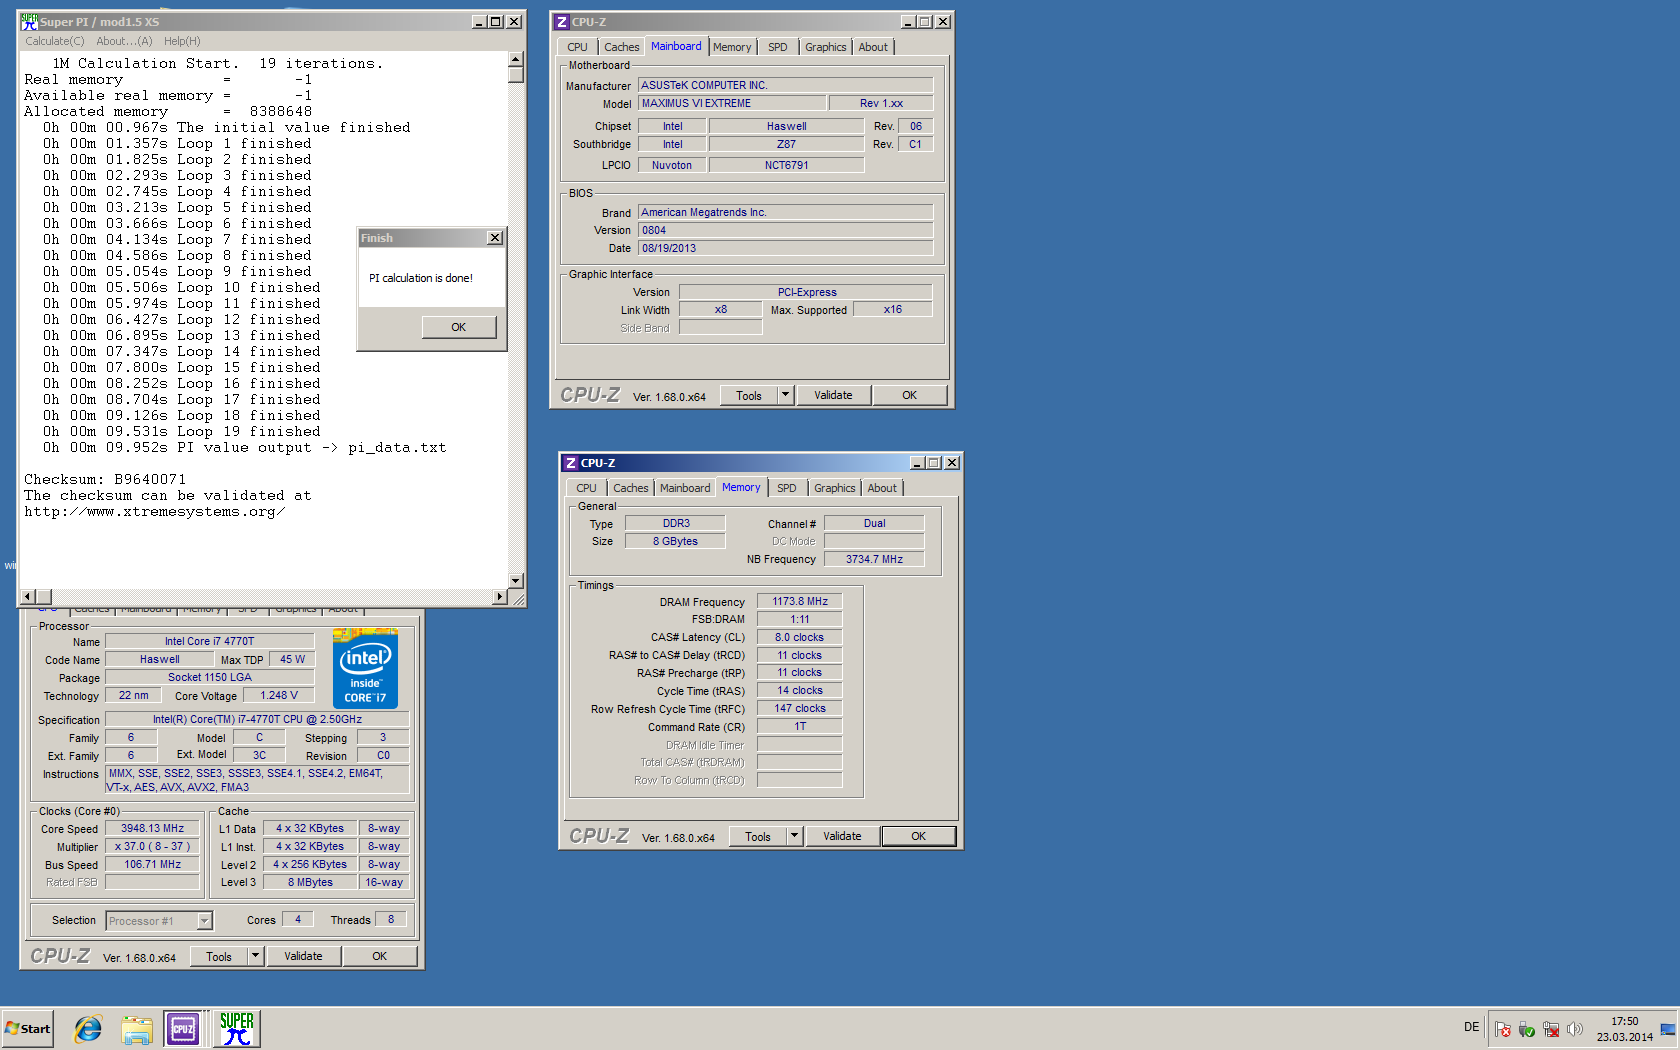
Task: Click the Super PI vertical scrollbar thumb
Action: (516, 74)
